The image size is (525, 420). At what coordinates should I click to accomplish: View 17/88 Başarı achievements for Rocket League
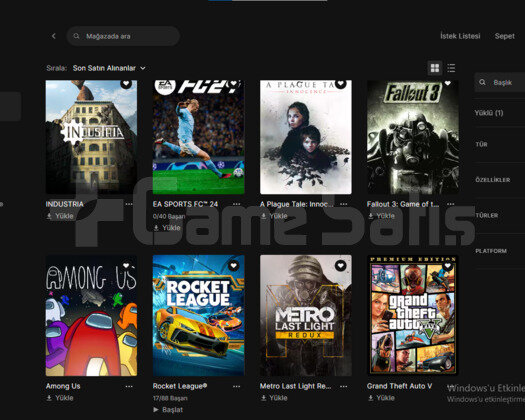[x=170, y=398]
